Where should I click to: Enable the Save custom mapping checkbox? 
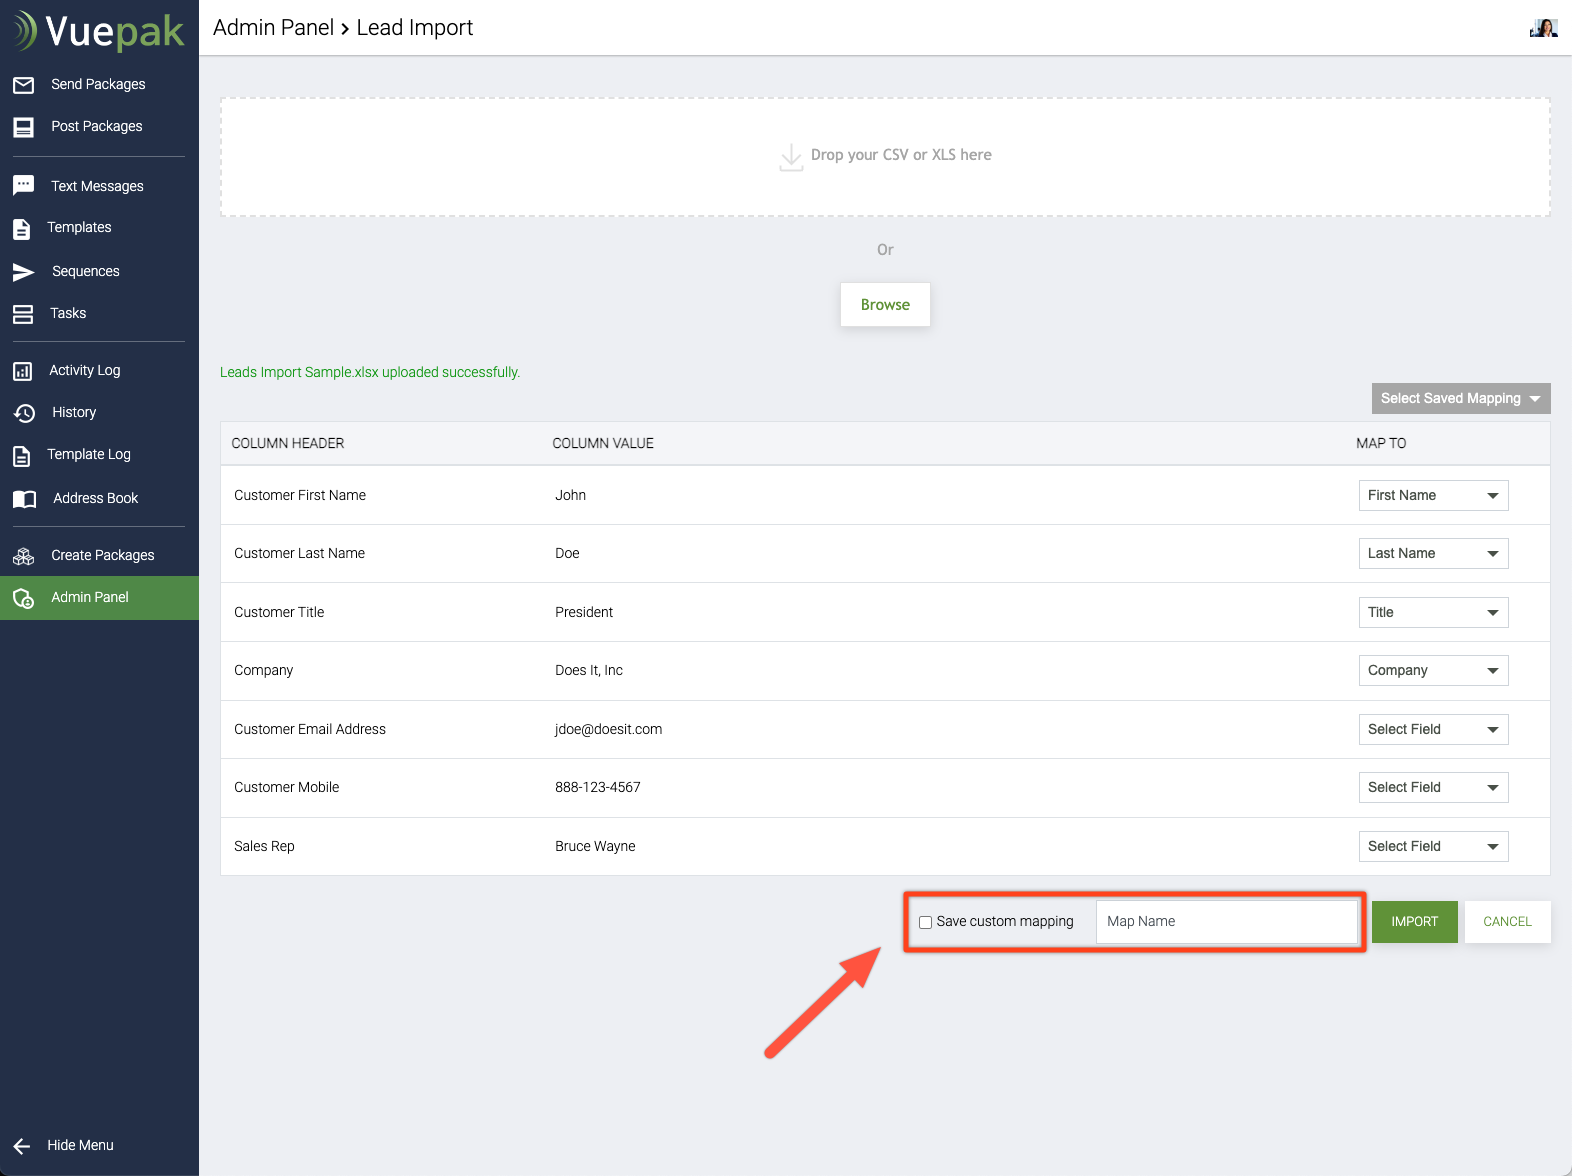(925, 922)
